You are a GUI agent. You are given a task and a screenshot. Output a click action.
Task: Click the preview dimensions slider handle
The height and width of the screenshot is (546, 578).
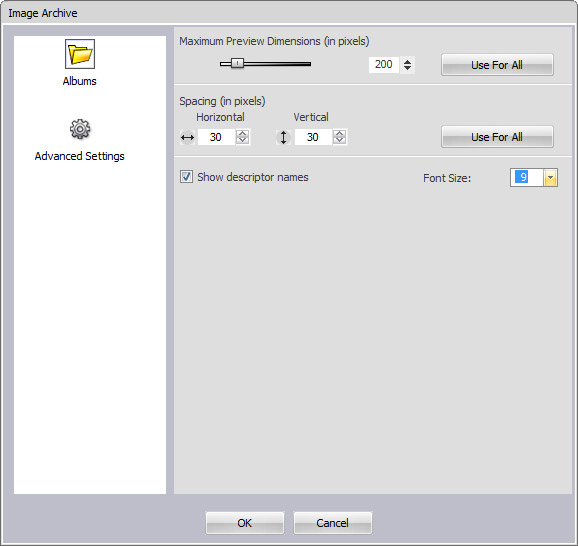tap(237, 63)
